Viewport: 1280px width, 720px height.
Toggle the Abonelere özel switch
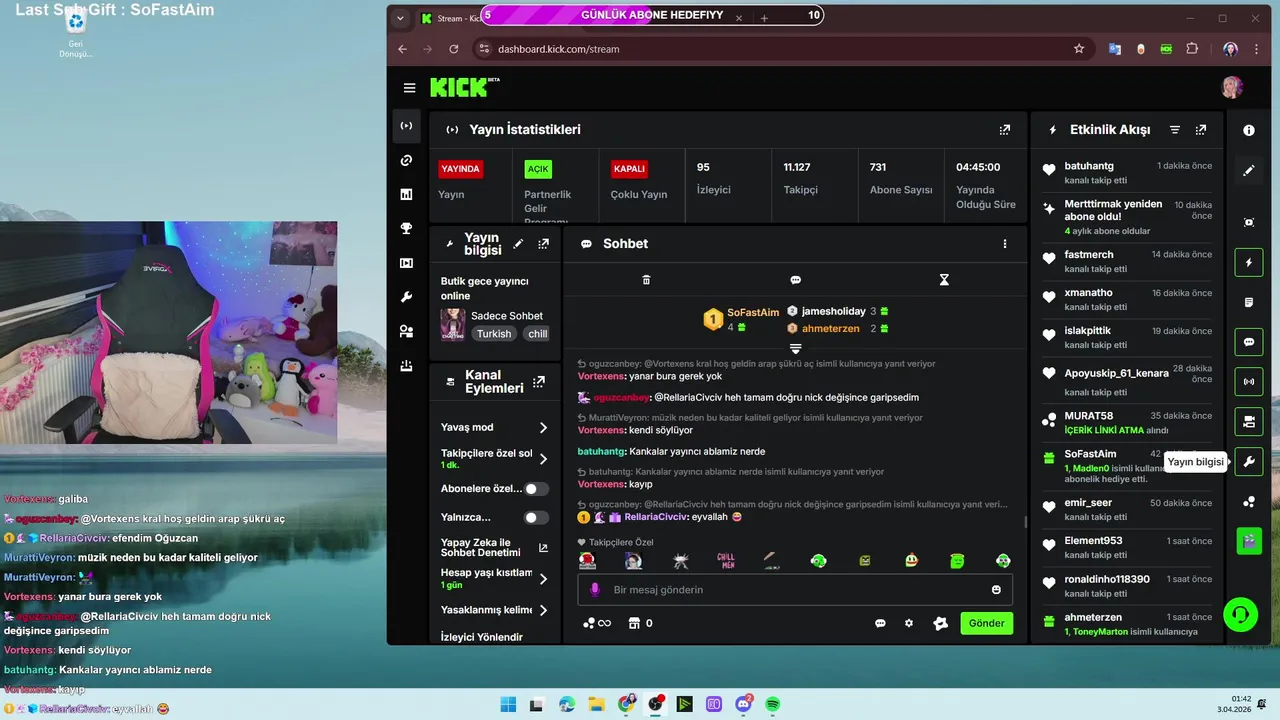tap(536, 489)
